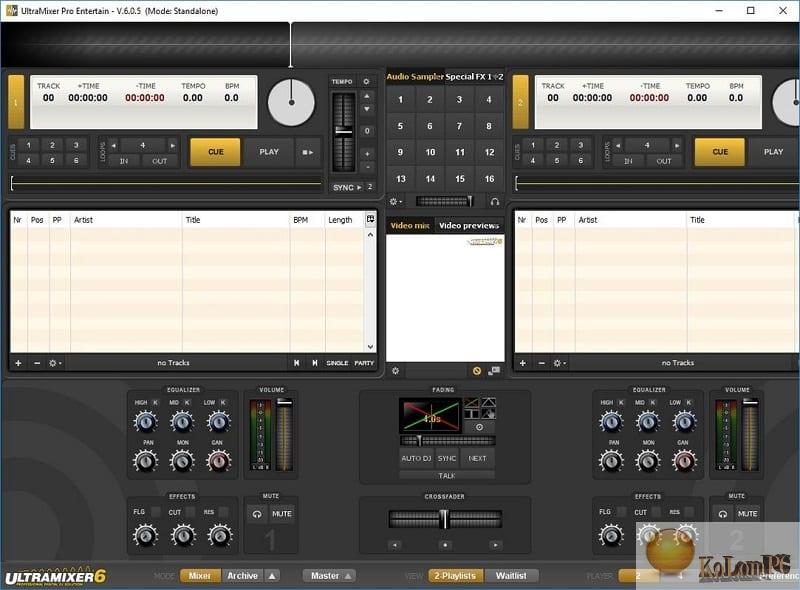Click deck 1 turntable jog wheel

tap(291, 103)
